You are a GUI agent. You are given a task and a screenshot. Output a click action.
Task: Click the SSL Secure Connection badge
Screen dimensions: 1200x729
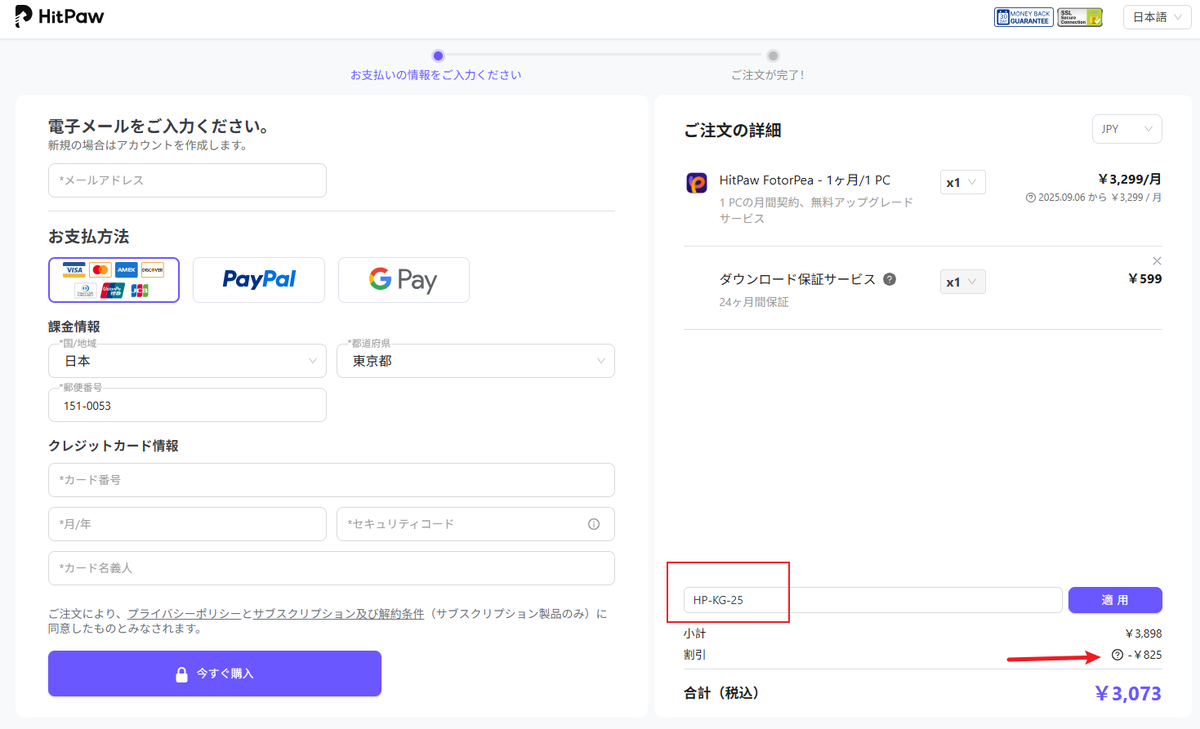click(x=1080, y=17)
